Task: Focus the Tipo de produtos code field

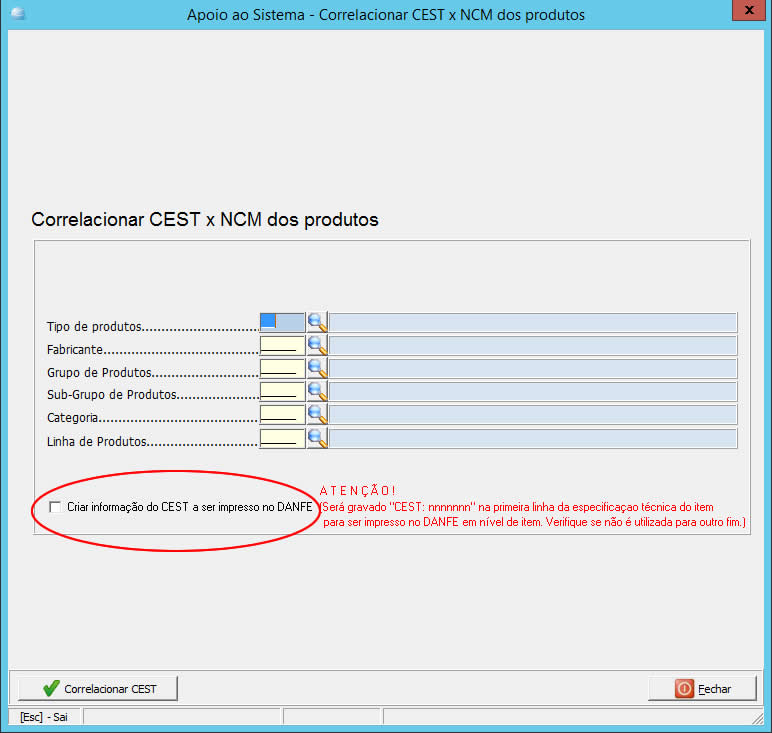Action: (x=282, y=322)
